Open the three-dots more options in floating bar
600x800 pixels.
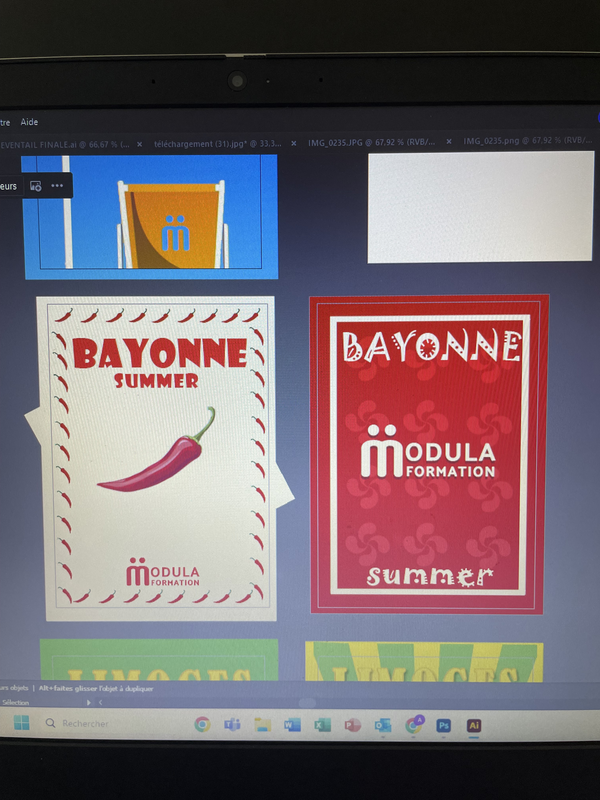[x=57, y=186]
